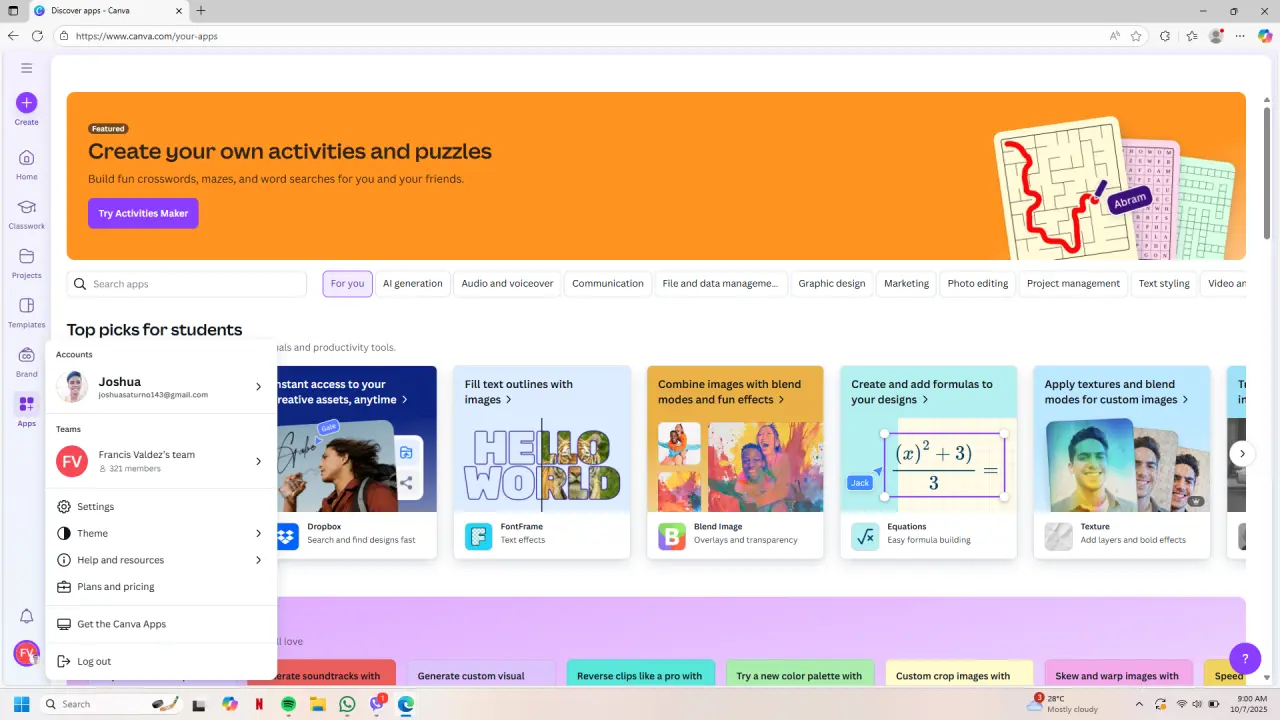Expand the Help and resources submenu

[x=161, y=560]
